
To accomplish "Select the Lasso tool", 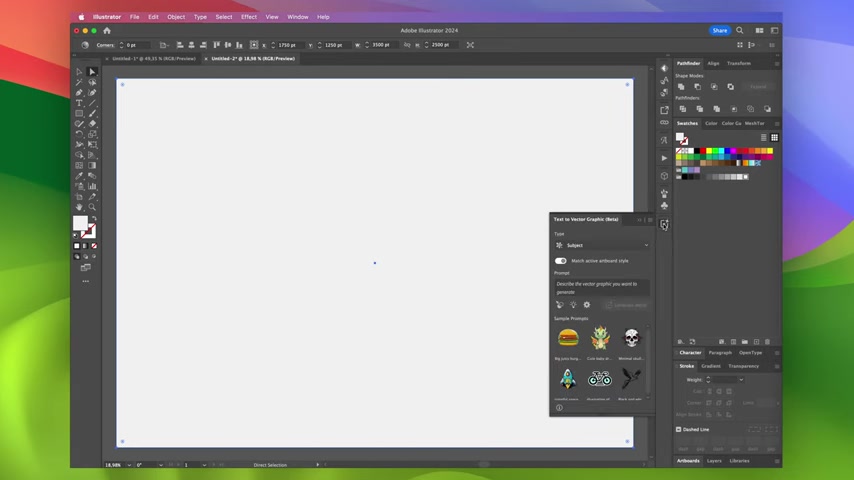I will pos(92,82).
